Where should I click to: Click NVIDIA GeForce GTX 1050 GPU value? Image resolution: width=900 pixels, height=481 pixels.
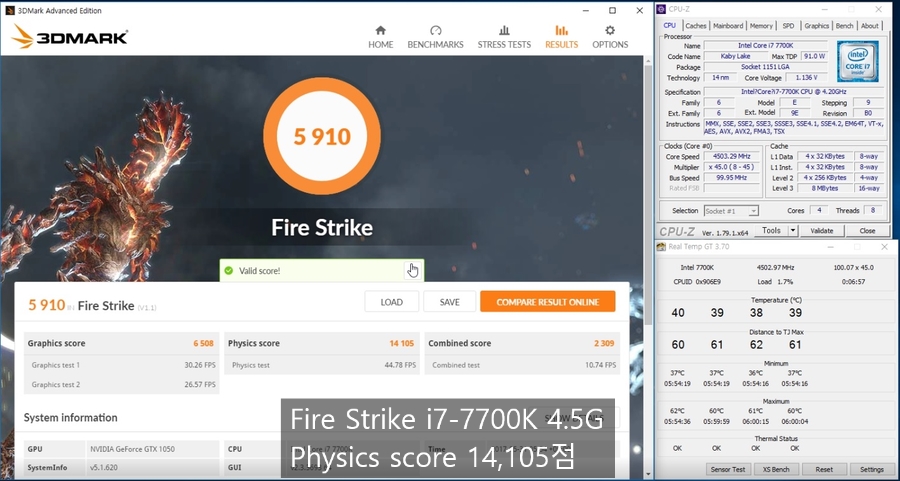[x=133, y=449]
